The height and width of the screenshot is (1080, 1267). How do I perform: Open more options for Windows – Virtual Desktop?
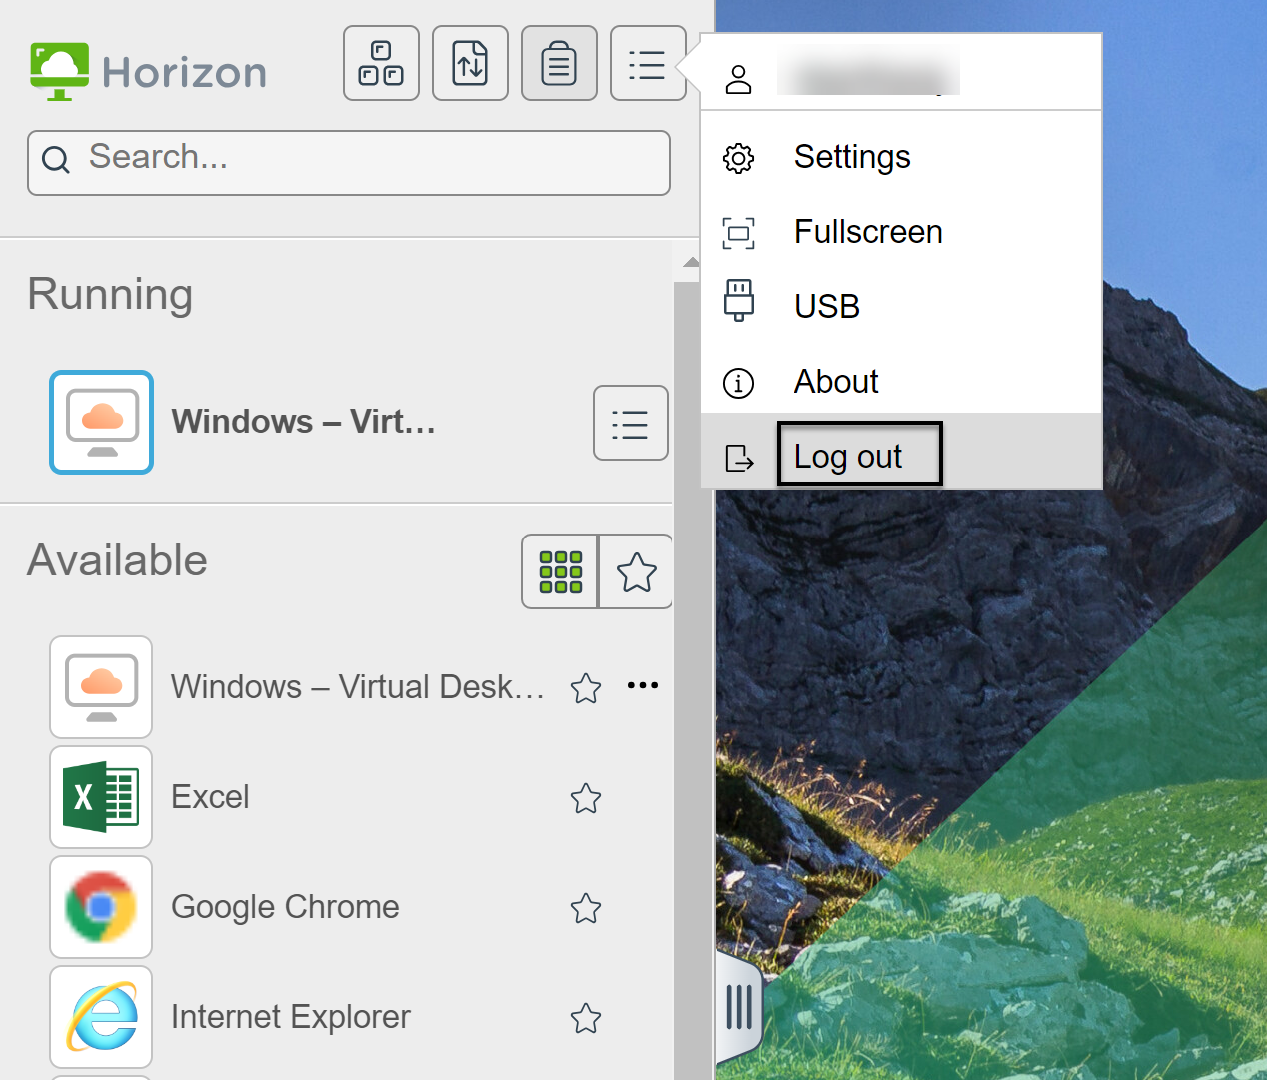click(x=643, y=685)
